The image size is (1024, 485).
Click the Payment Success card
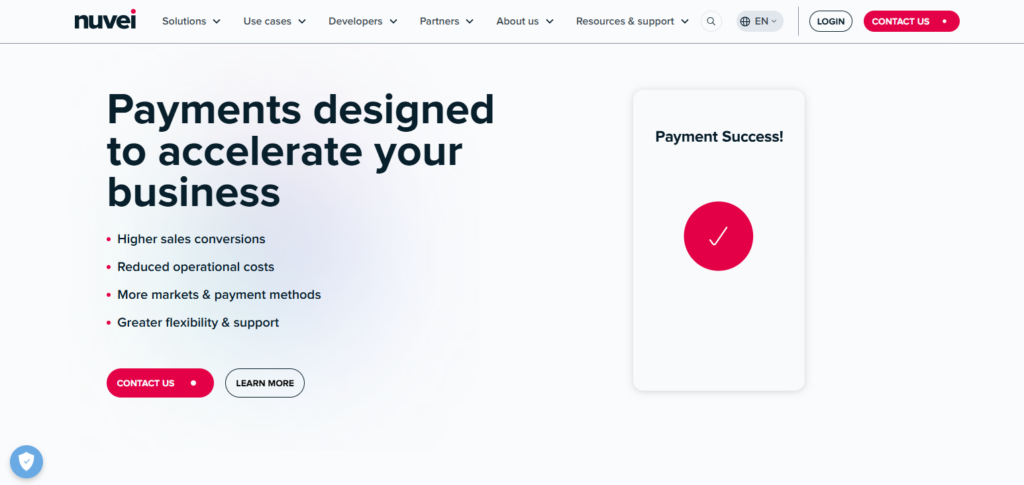[718, 320]
